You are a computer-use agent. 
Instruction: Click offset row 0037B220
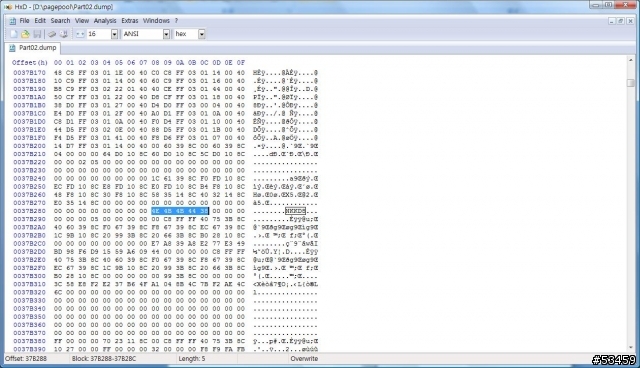(x=29, y=162)
